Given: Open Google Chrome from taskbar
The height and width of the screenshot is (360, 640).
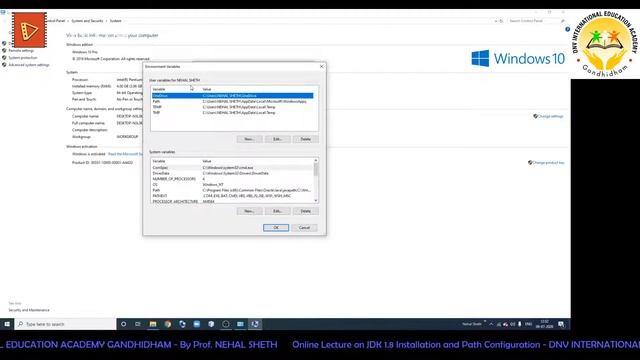Looking at the screenshot, I should [167, 324].
